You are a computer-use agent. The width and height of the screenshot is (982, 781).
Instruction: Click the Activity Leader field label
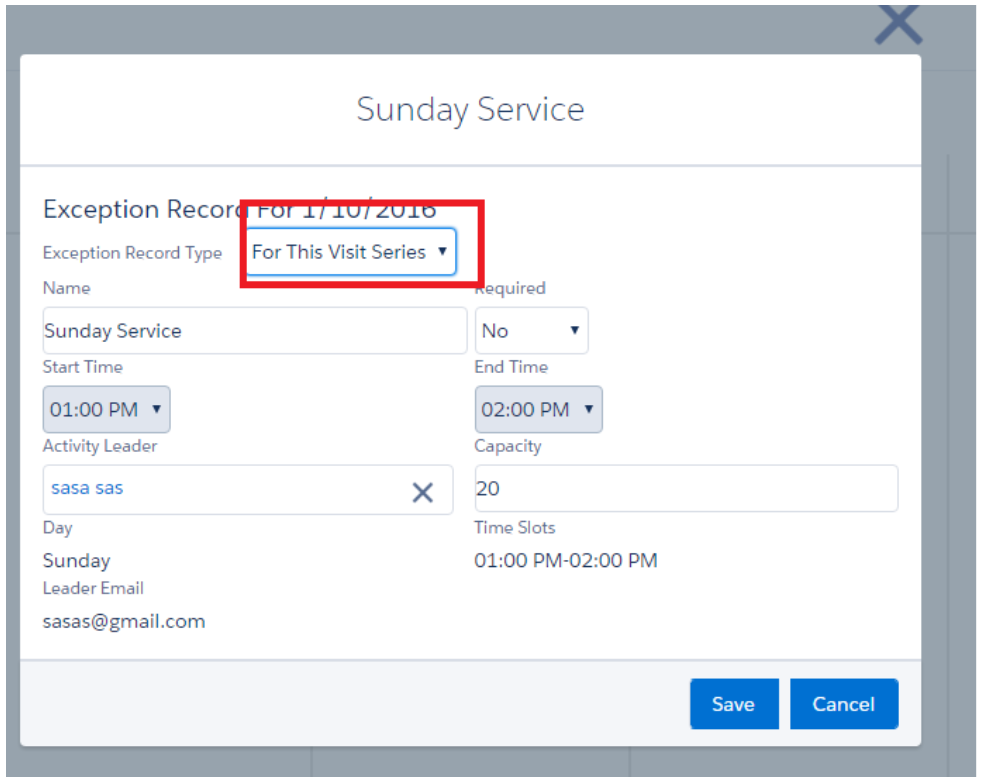(100, 446)
